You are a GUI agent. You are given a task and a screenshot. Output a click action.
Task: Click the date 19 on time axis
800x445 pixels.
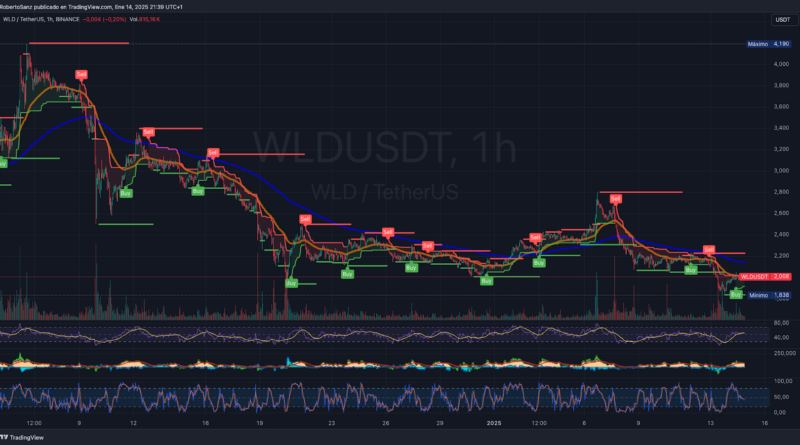tap(260, 423)
